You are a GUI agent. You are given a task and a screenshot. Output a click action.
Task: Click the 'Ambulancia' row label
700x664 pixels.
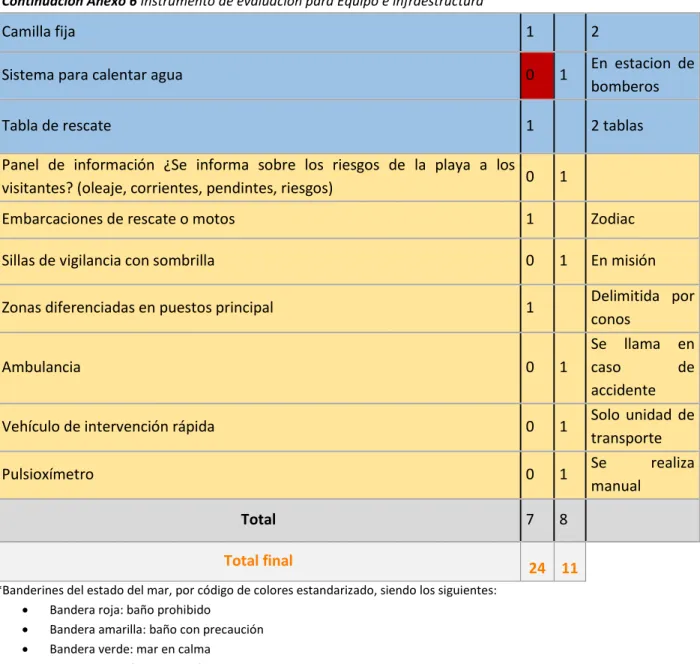pyautogui.click(x=41, y=367)
